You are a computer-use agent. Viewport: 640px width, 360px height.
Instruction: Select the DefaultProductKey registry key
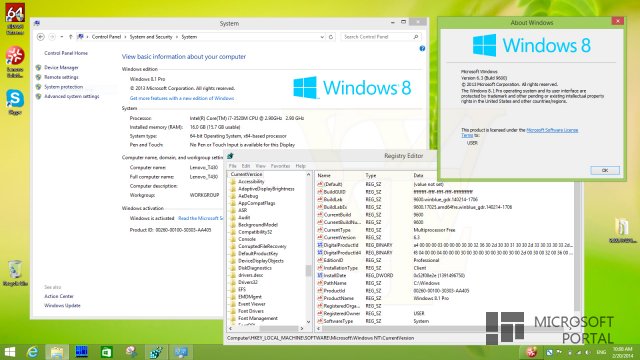258,253
